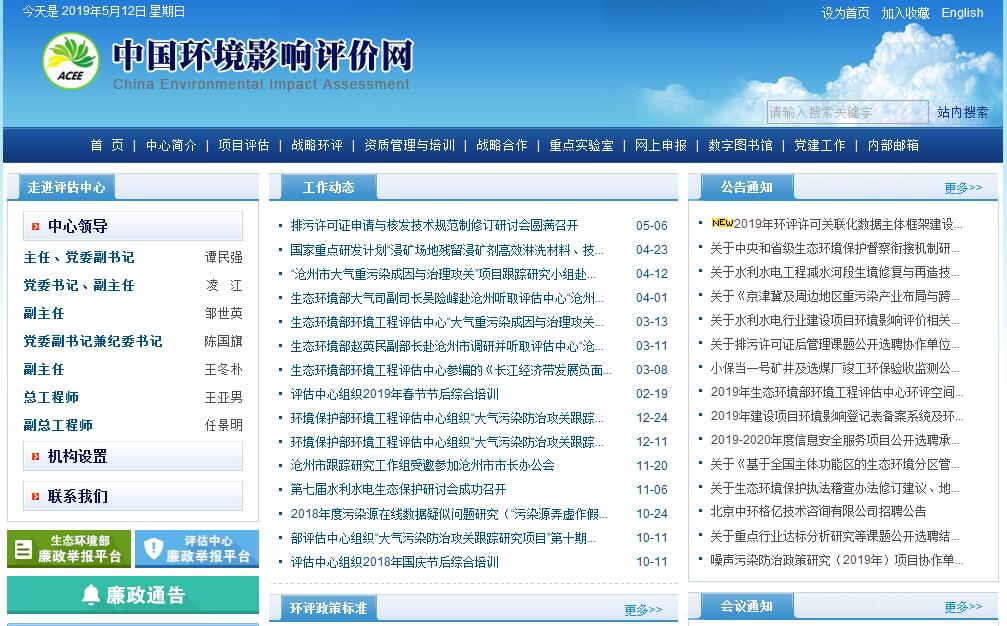Focus the 请输入搜索关键字 search field

(x=847, y=112)
